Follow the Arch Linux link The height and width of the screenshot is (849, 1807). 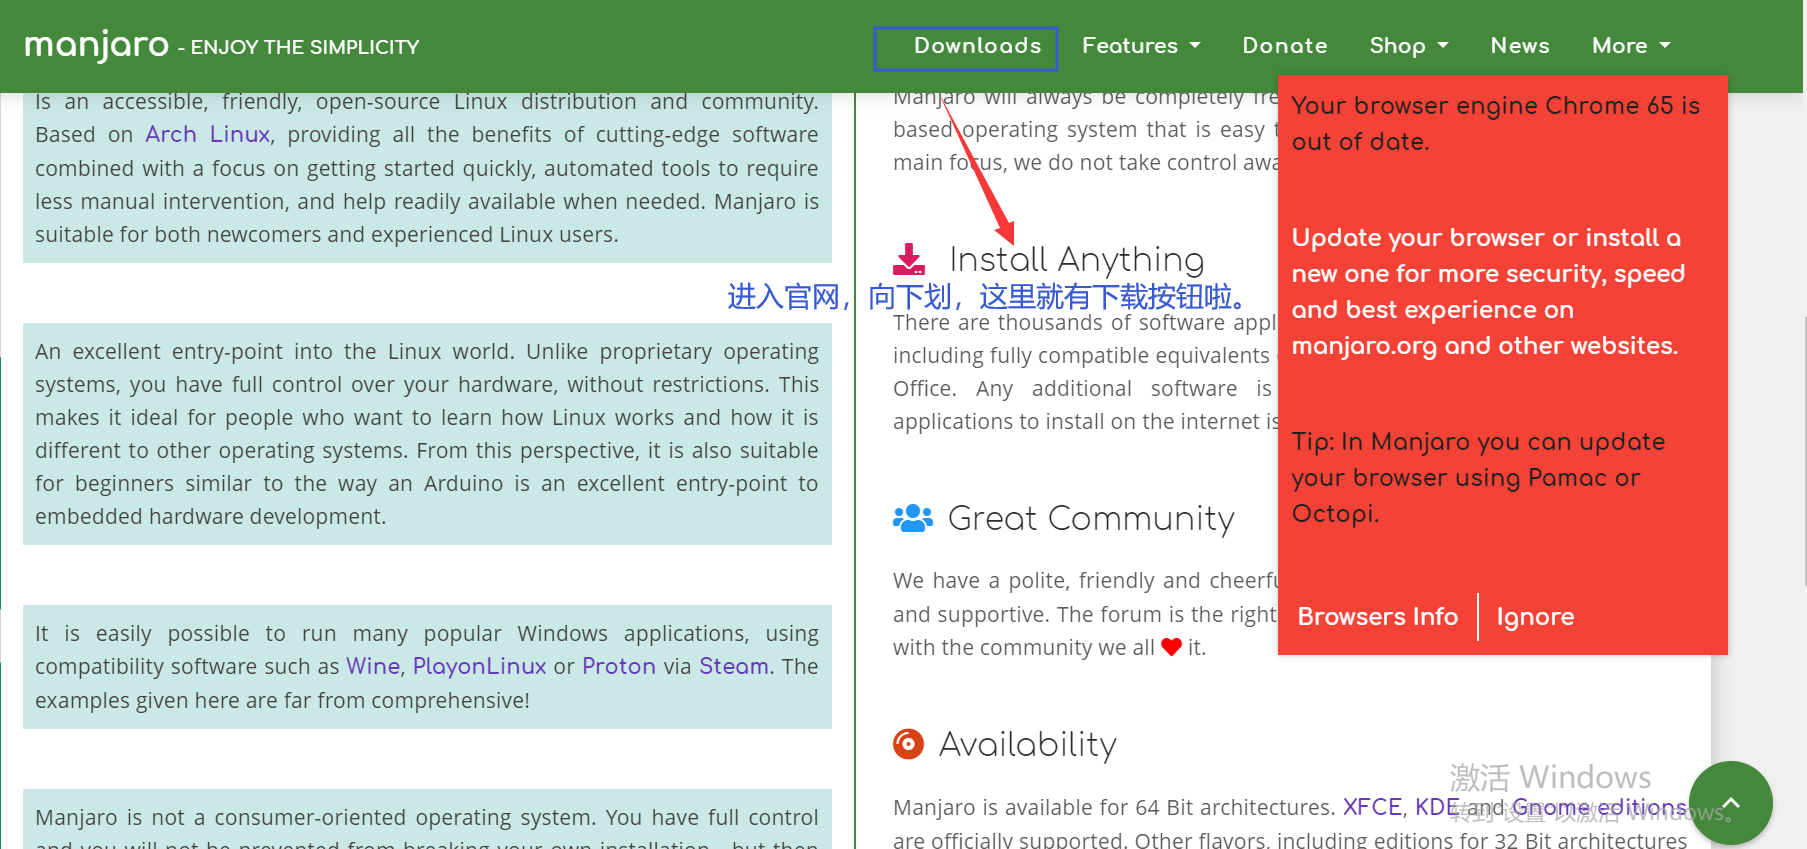(208, 134)
